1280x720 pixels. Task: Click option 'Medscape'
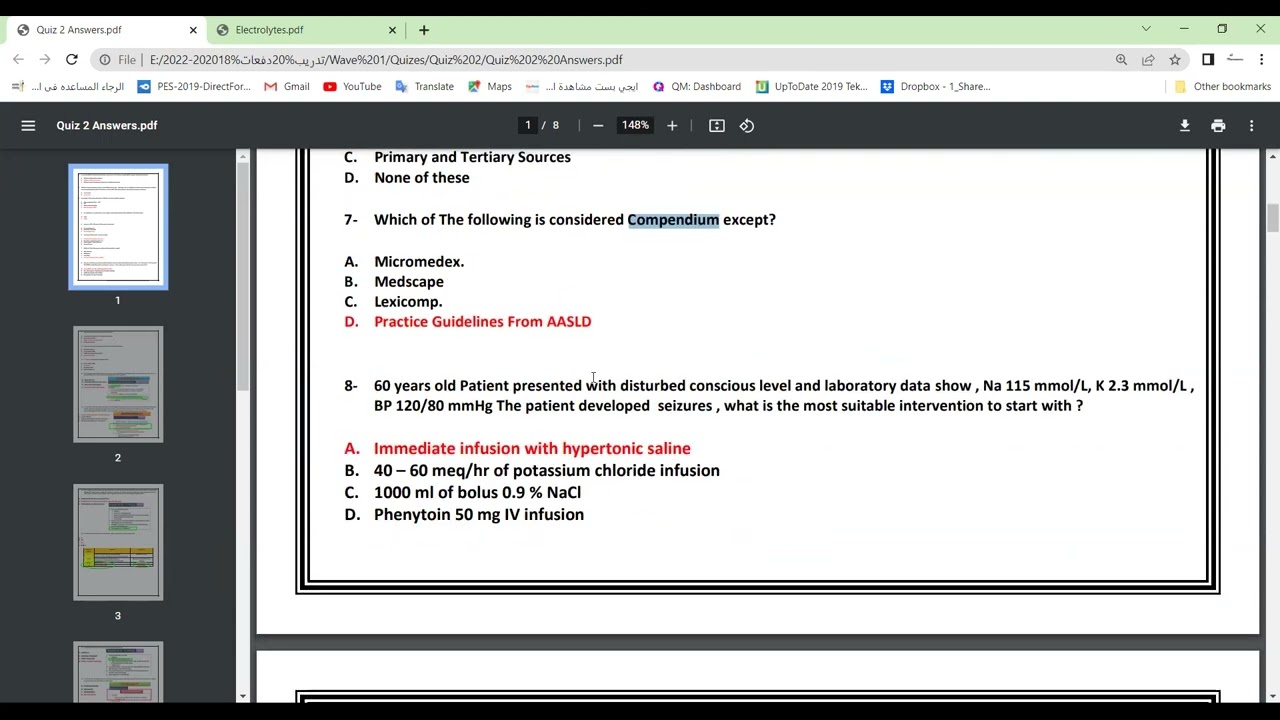coord(409,282)
